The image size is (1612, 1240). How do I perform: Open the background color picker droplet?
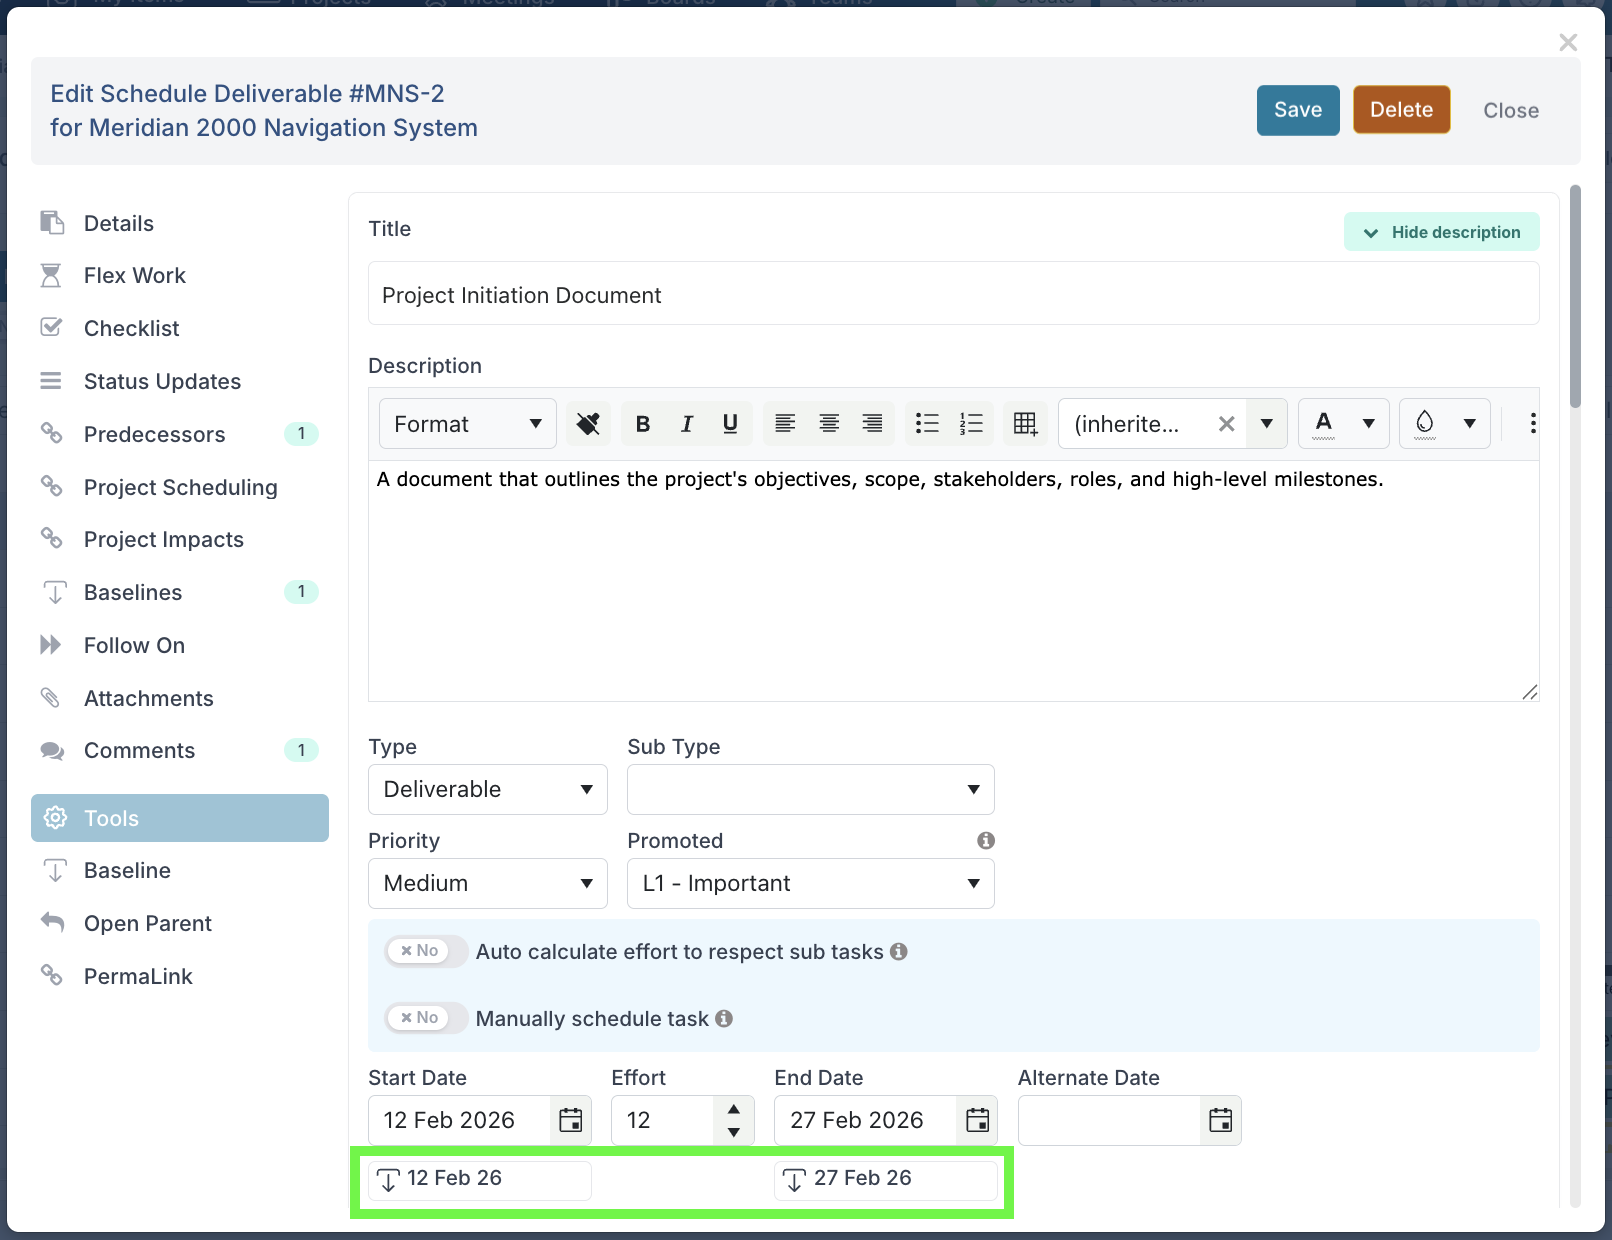[1425, 424]
